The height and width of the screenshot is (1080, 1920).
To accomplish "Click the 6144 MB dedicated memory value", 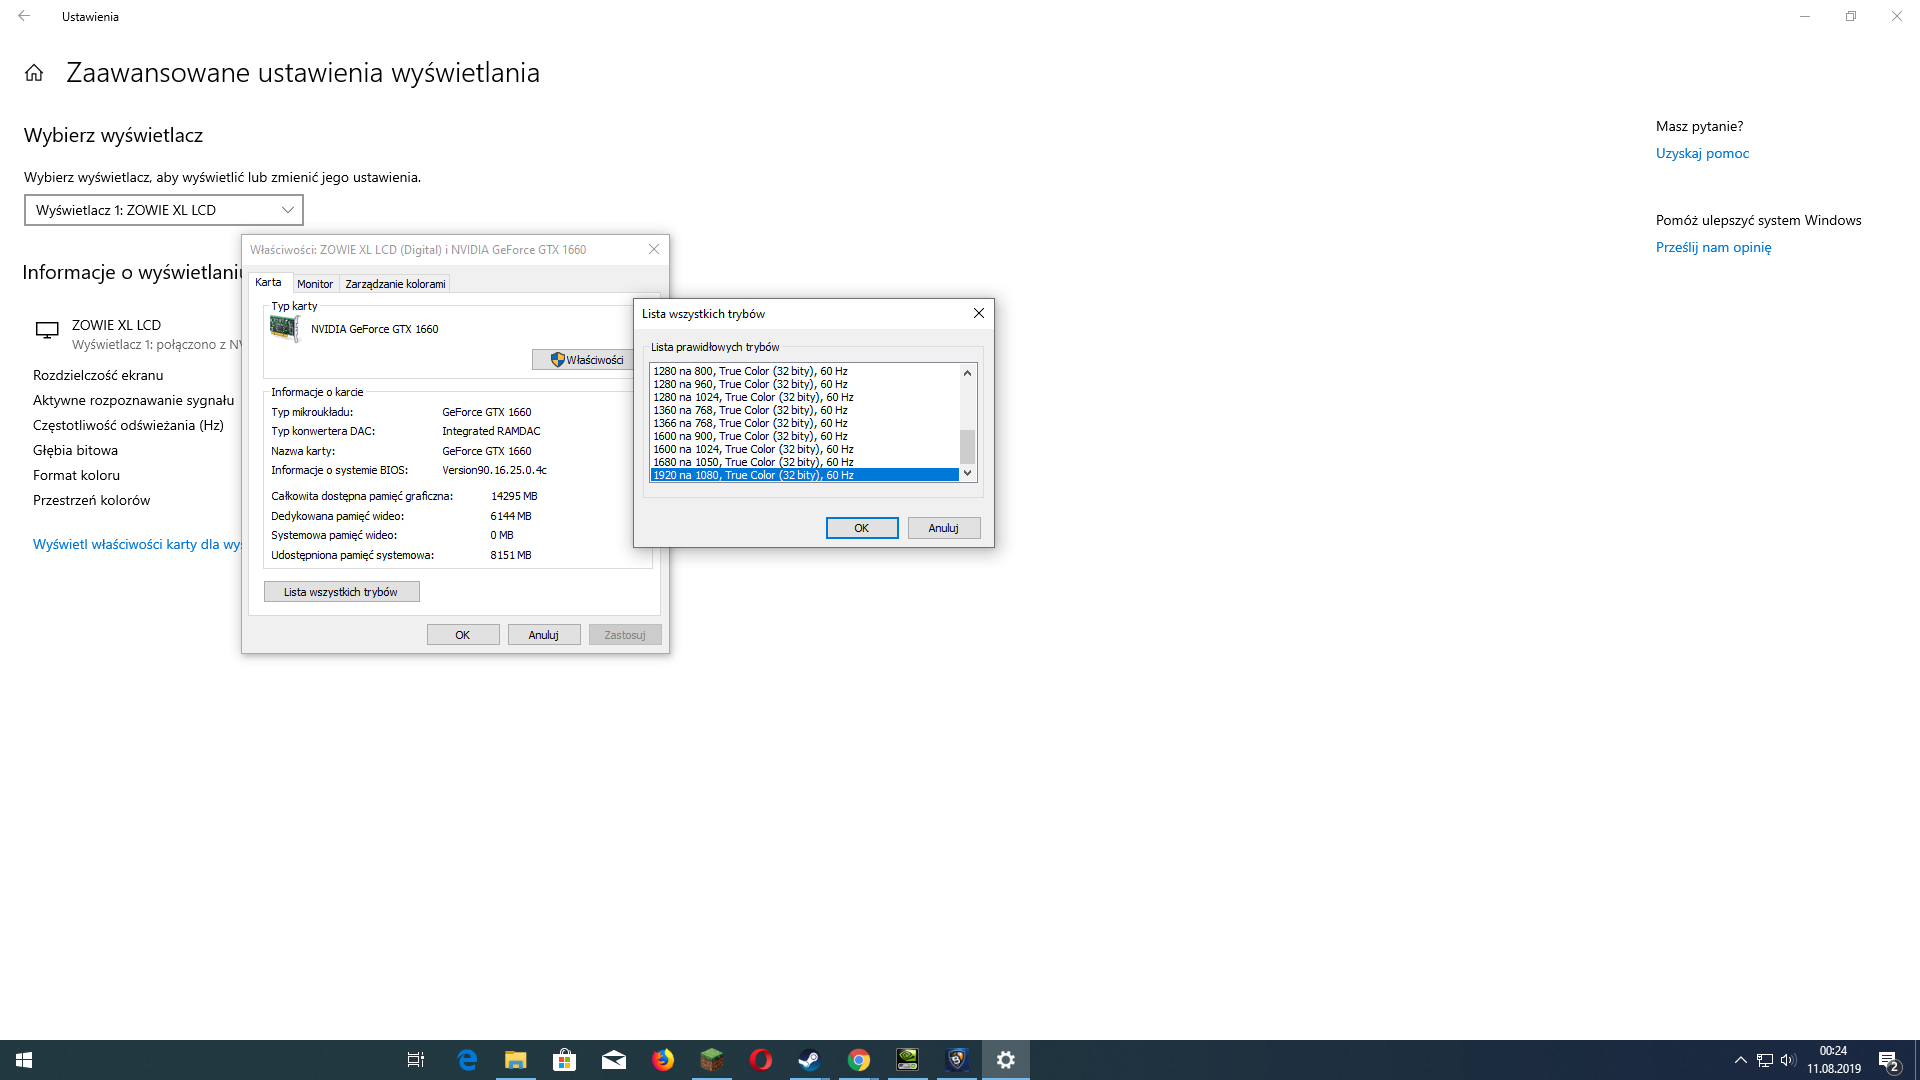I will pos(511,516).
